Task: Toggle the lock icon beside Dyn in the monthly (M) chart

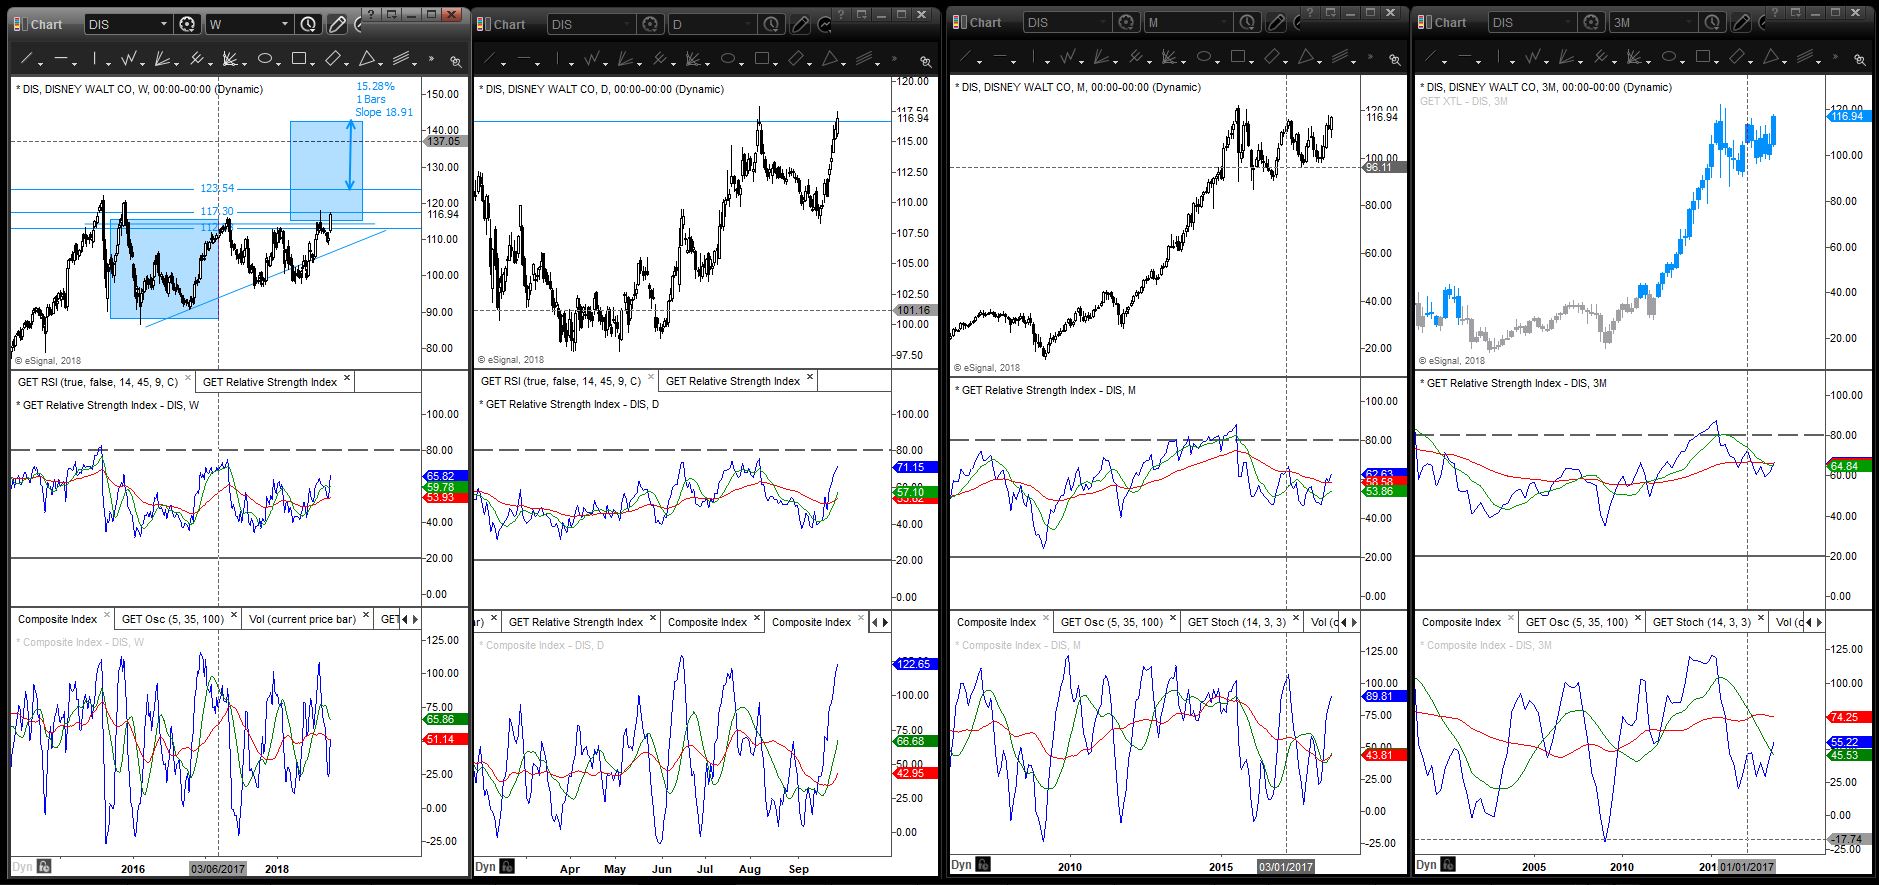Action: [x=983, y=864]
